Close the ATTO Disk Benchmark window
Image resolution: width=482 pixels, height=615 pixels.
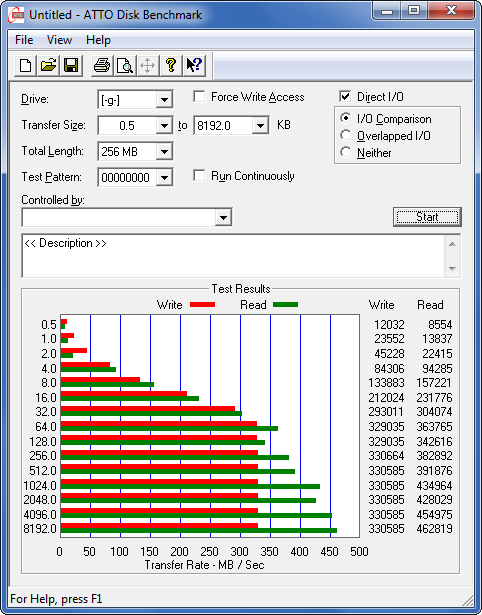coord(451,11)
